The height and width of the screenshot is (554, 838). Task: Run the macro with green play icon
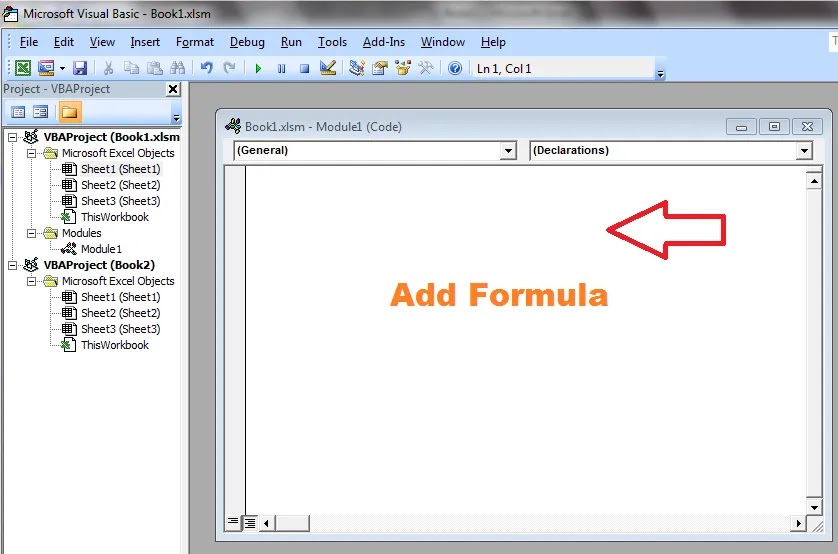point(258,68)
